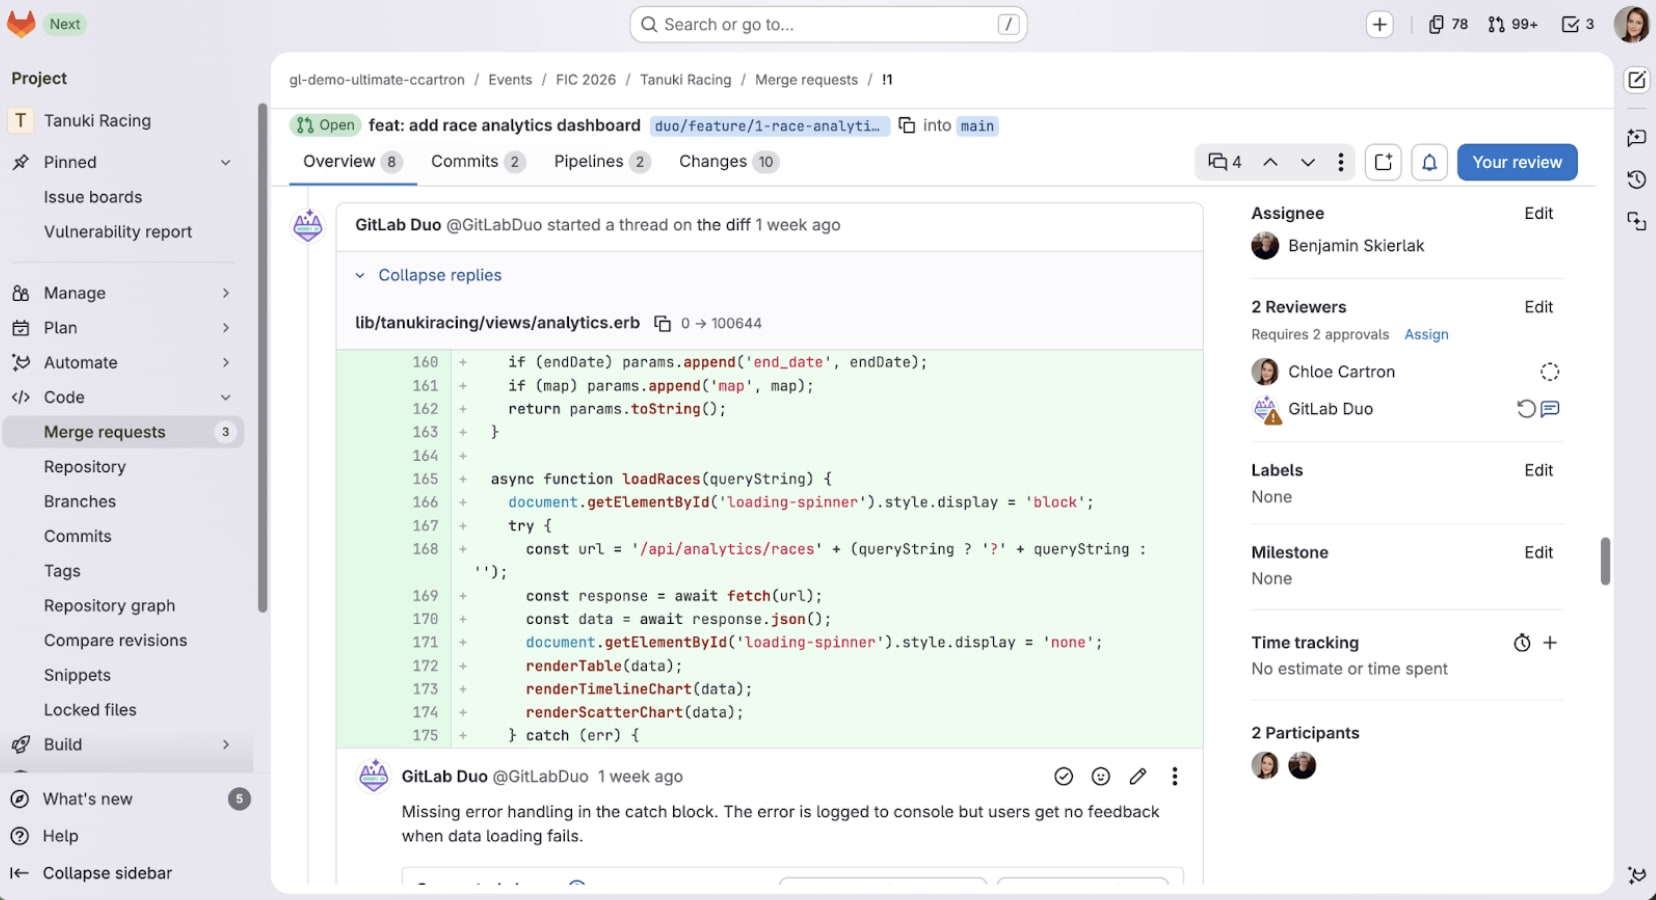The width and height of the screenshot is (1656, 900).
Task: Open the bell notification settings for this merge request
Action: coord(1429,161)
